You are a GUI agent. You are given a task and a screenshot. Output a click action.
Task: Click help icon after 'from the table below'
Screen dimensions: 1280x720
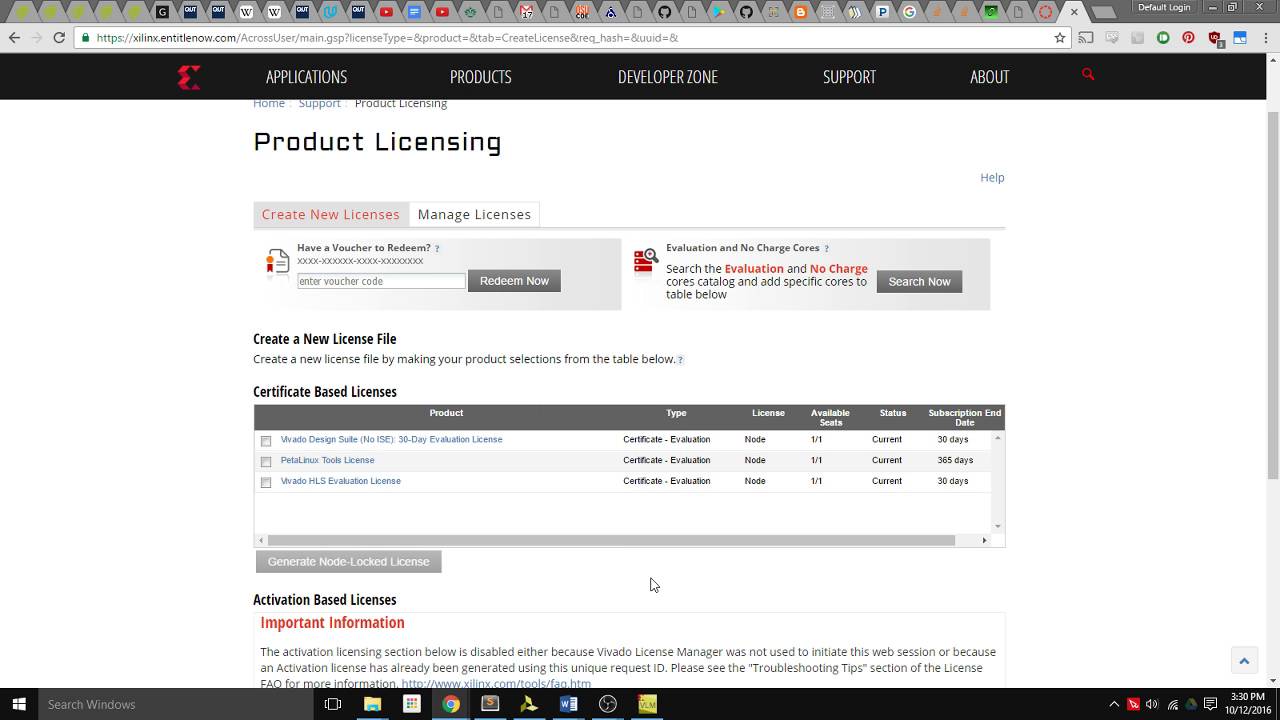click(680, 360)
